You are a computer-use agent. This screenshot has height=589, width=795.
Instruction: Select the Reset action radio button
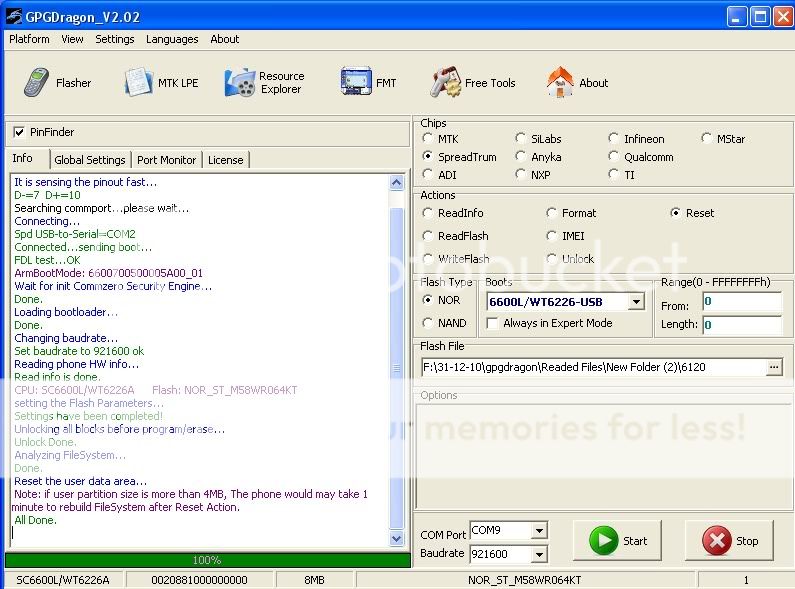coord(675,213)
